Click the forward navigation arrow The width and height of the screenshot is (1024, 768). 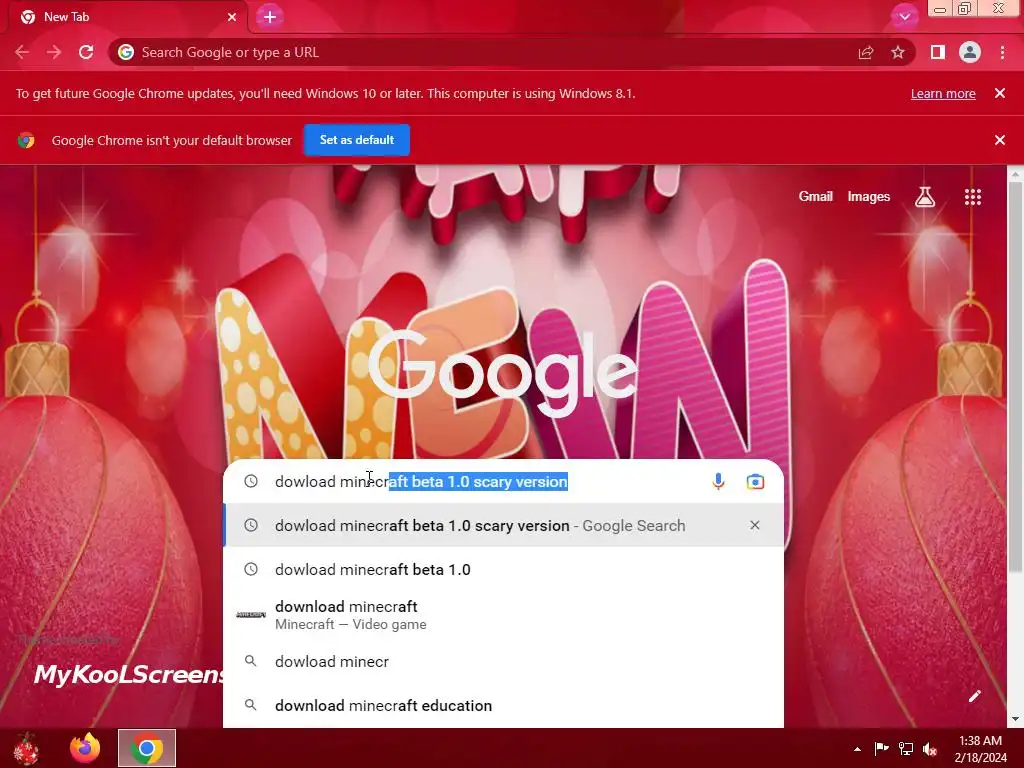coord(54,52)
